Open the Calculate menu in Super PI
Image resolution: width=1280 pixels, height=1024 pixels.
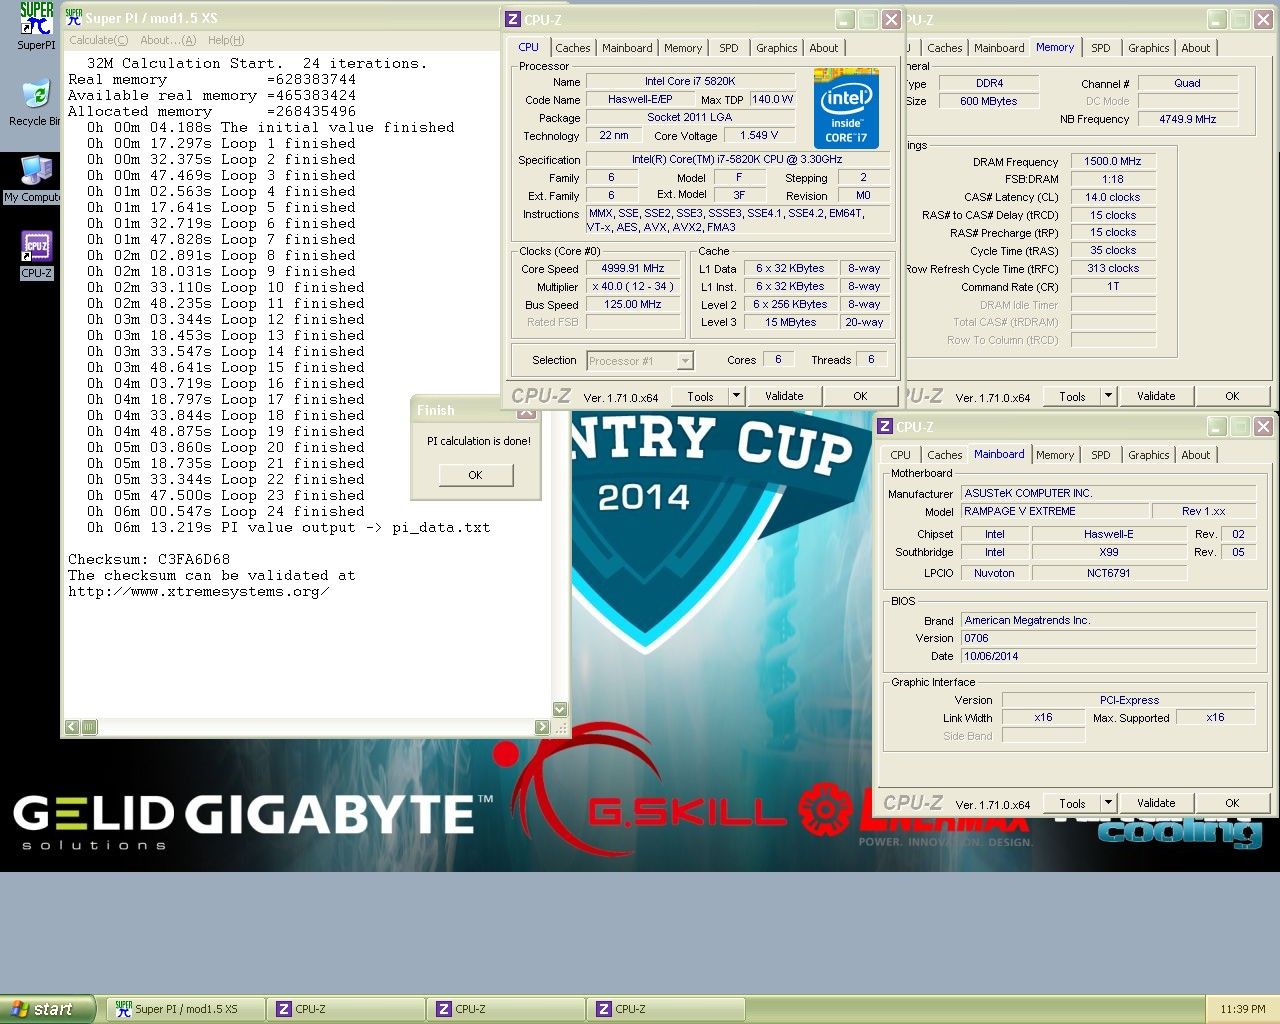pyautogui.click(x=98, y=40)
